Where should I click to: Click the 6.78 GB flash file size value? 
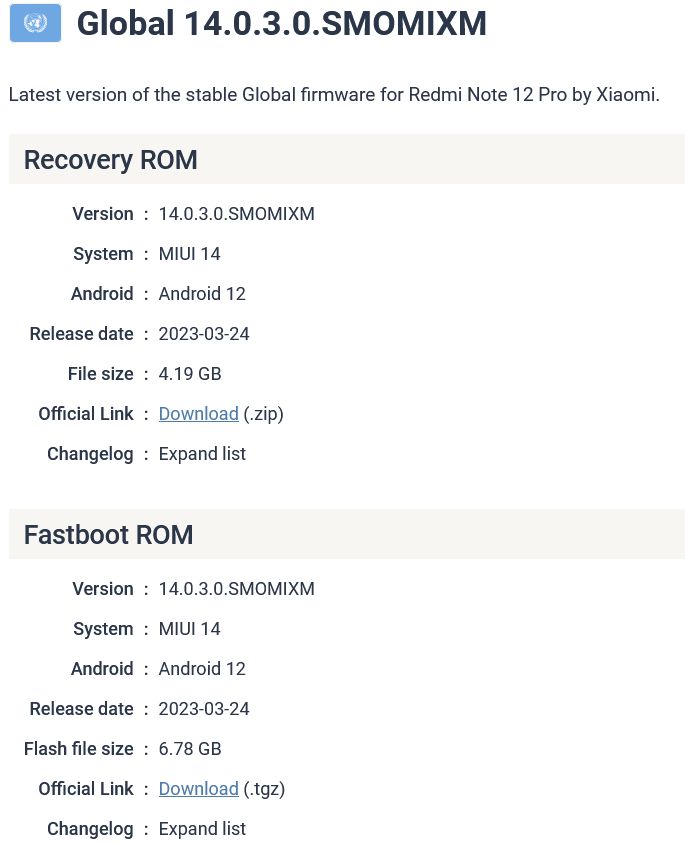(x=190, y=749)
